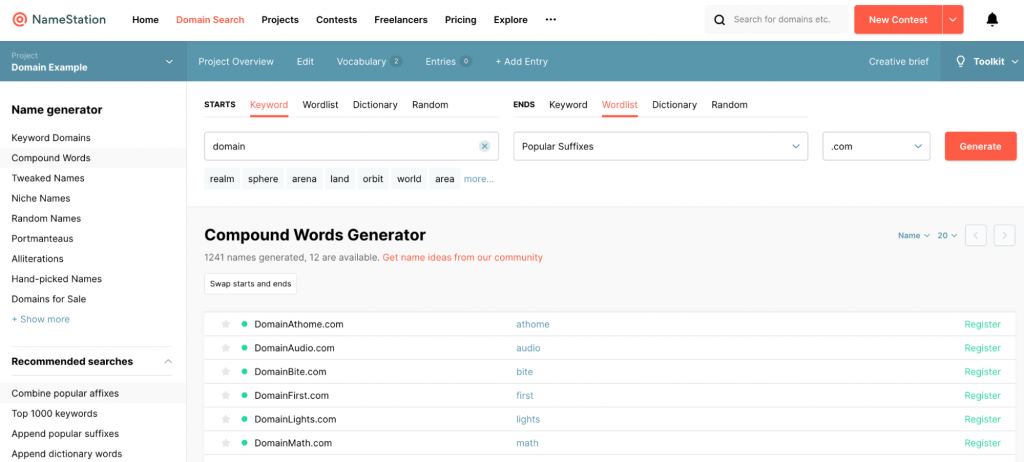Star DomainLights.com as favorite
Image resolution: width=1024 pixels, height=462 pixels.
[x=226, y=419]
